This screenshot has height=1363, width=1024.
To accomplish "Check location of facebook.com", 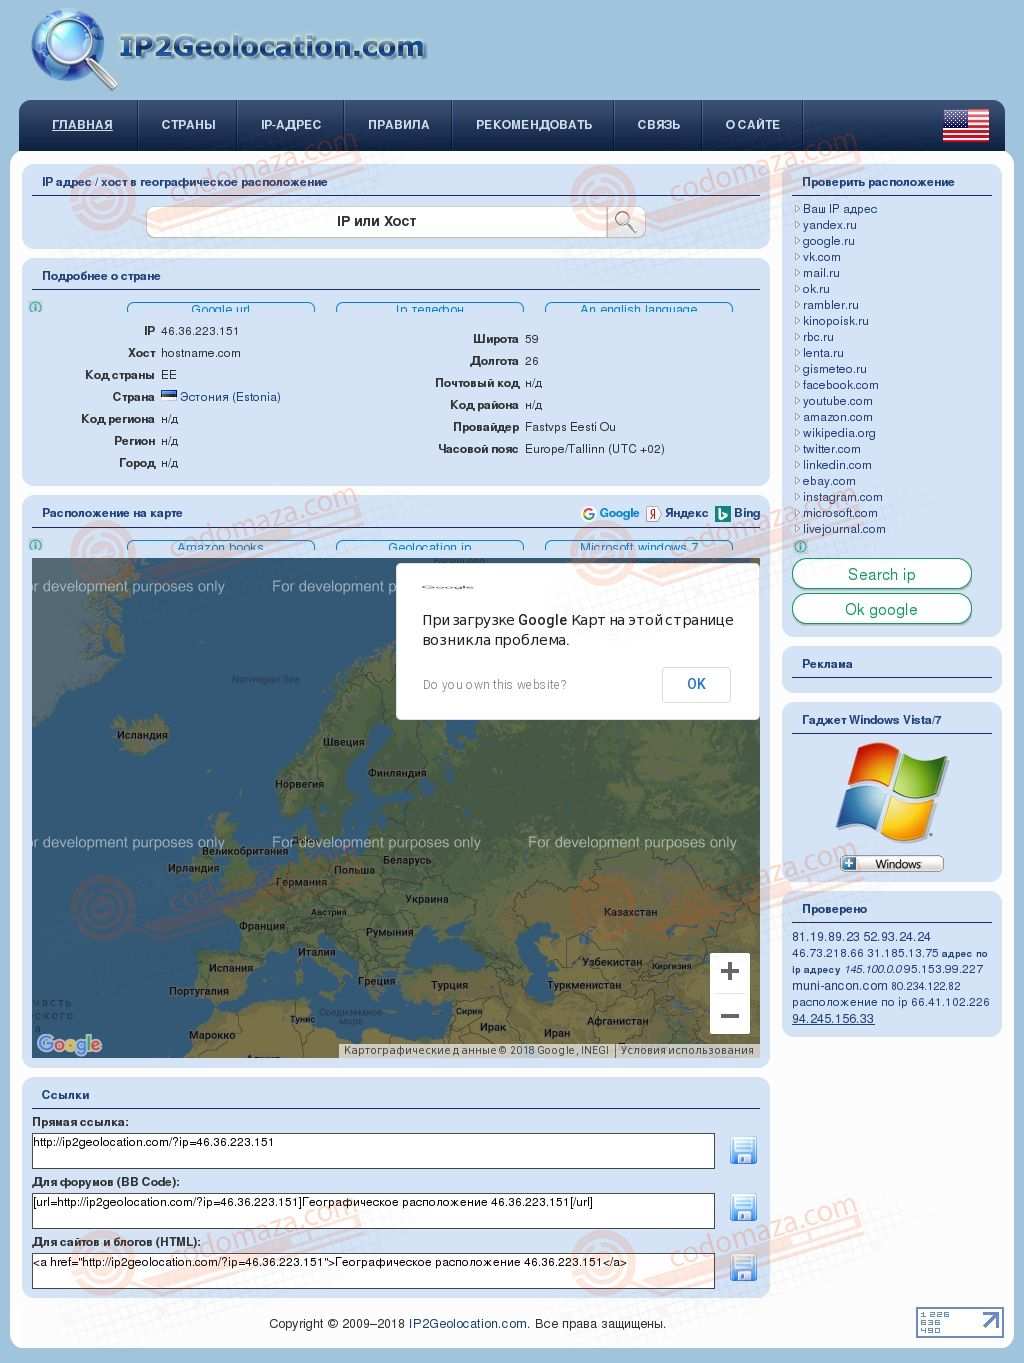I will pyautogui.click(x=841, y=385).
